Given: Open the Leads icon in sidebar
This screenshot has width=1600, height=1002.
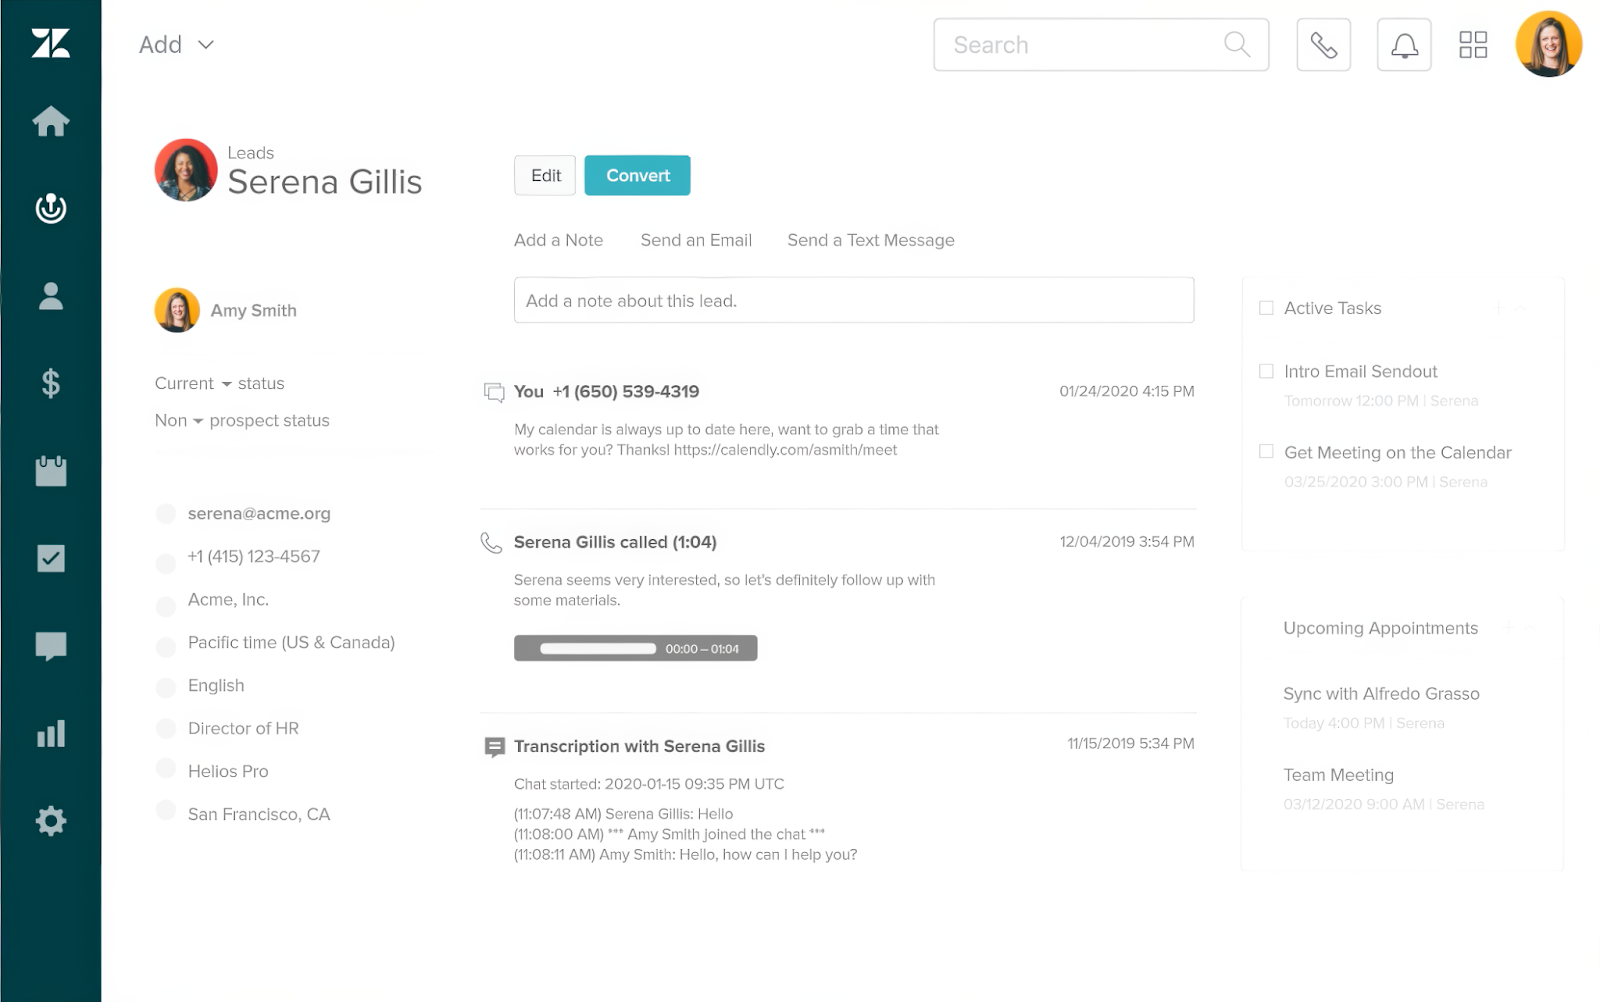Looking at the screenshot, I should 50,208.
